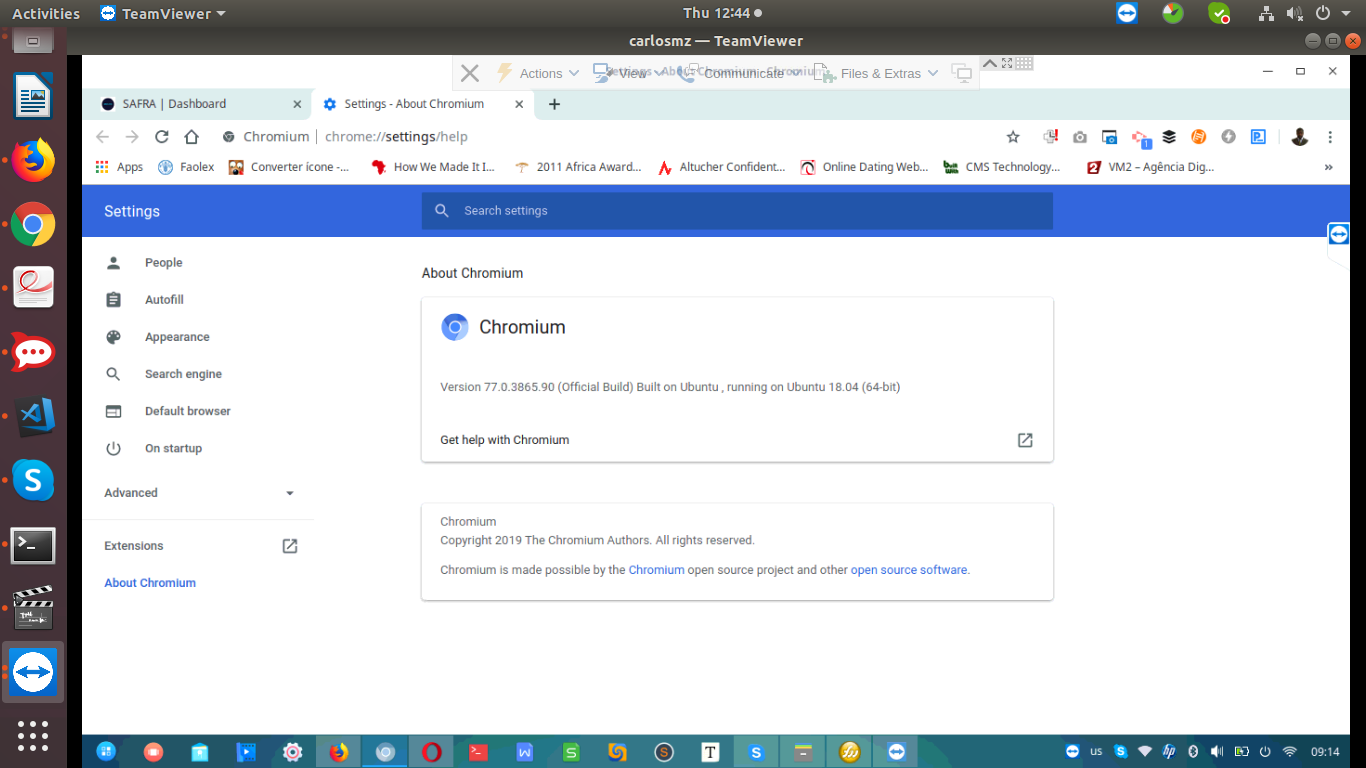Show more bookmarks with the overflow chevron
1366x768 pixels.
[x=1328, y=167]
